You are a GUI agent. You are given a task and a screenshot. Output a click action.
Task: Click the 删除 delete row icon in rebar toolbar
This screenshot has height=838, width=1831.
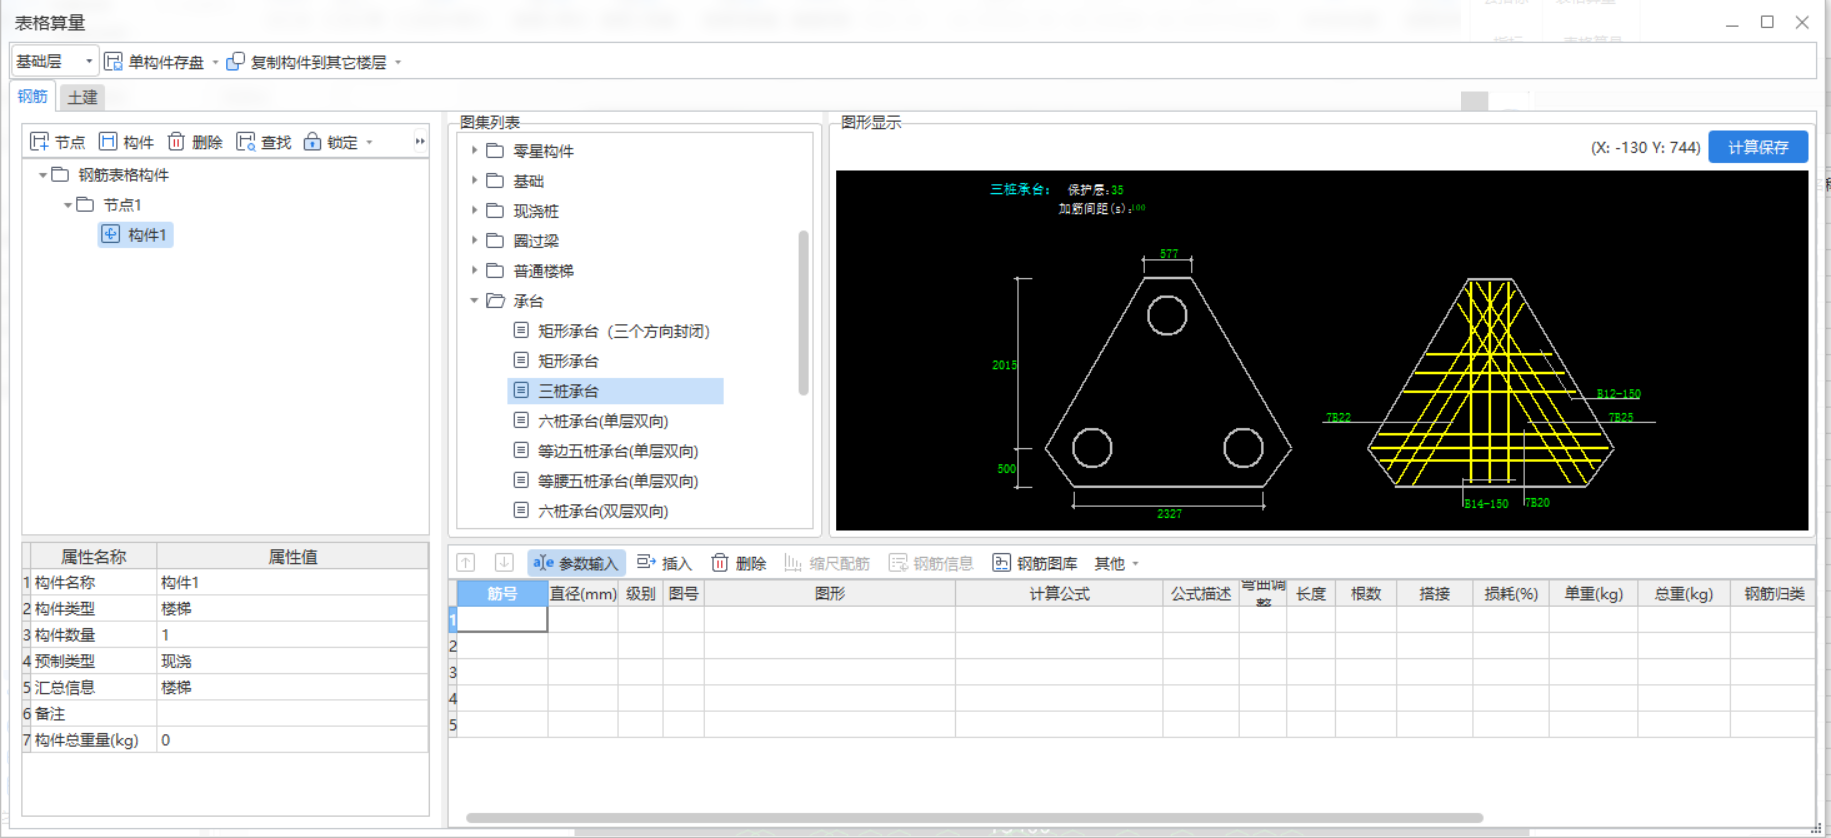[x=720, y=563]
